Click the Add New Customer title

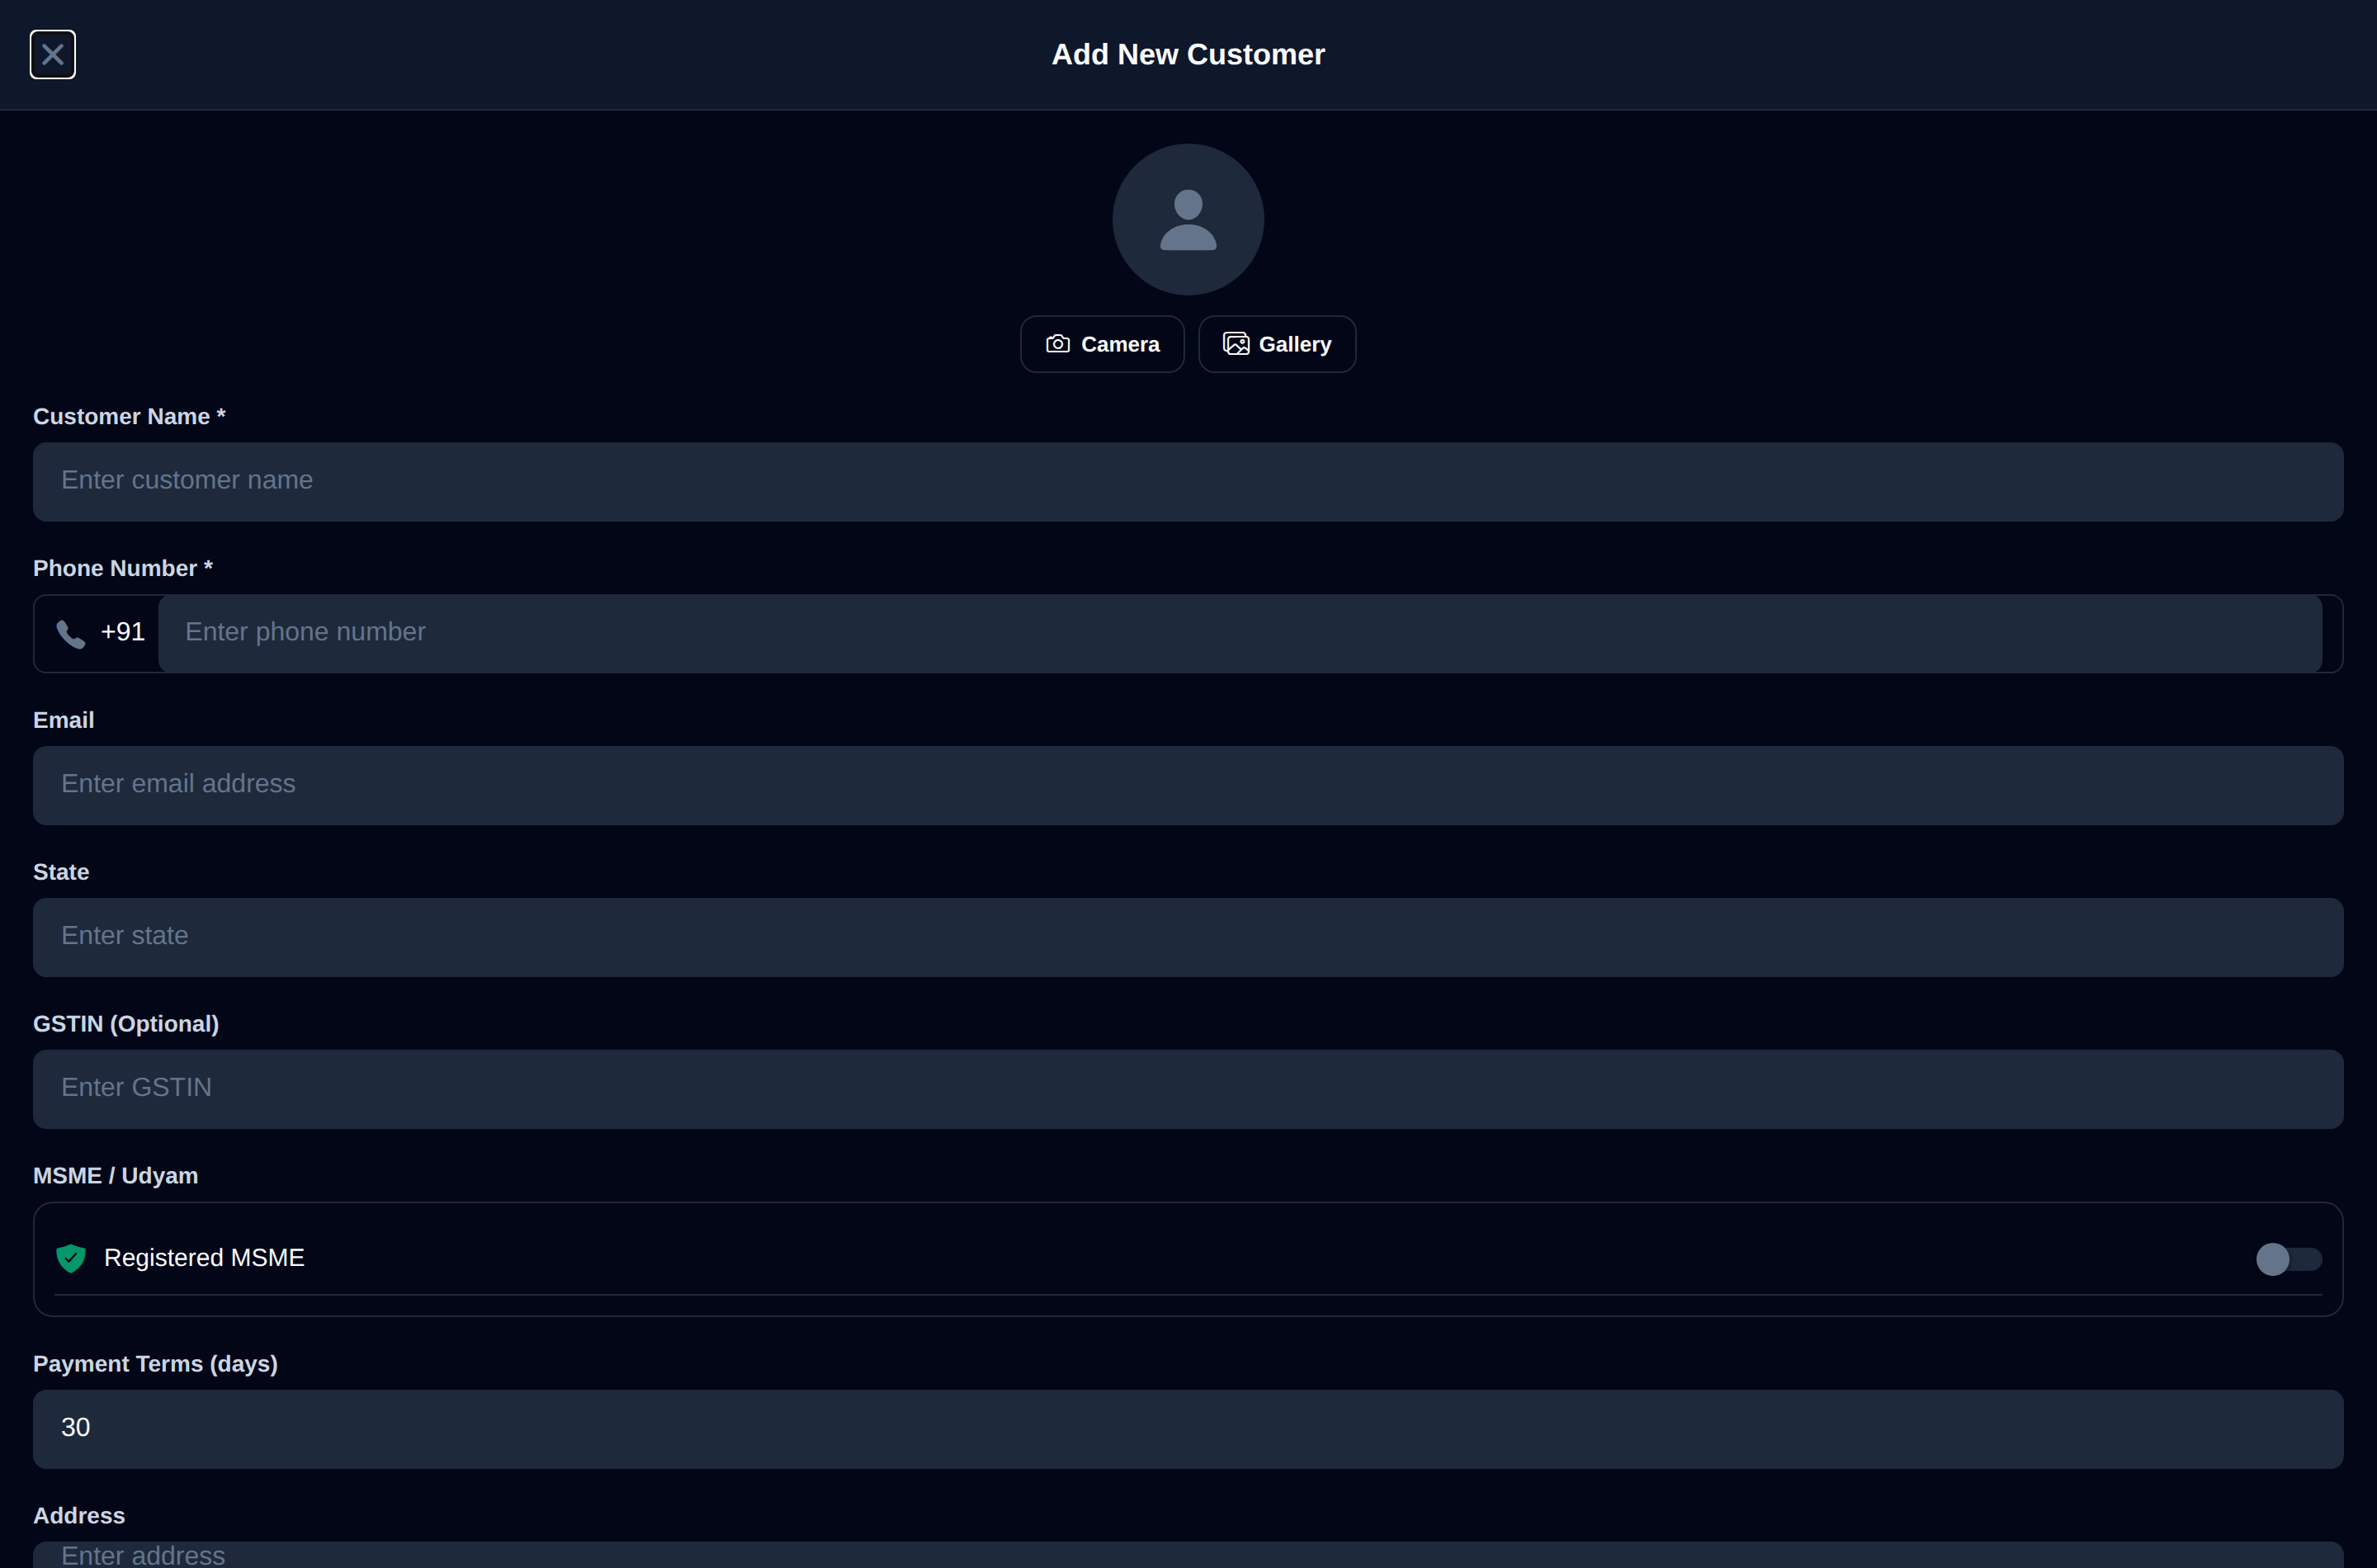click(x=1188, y=55)
